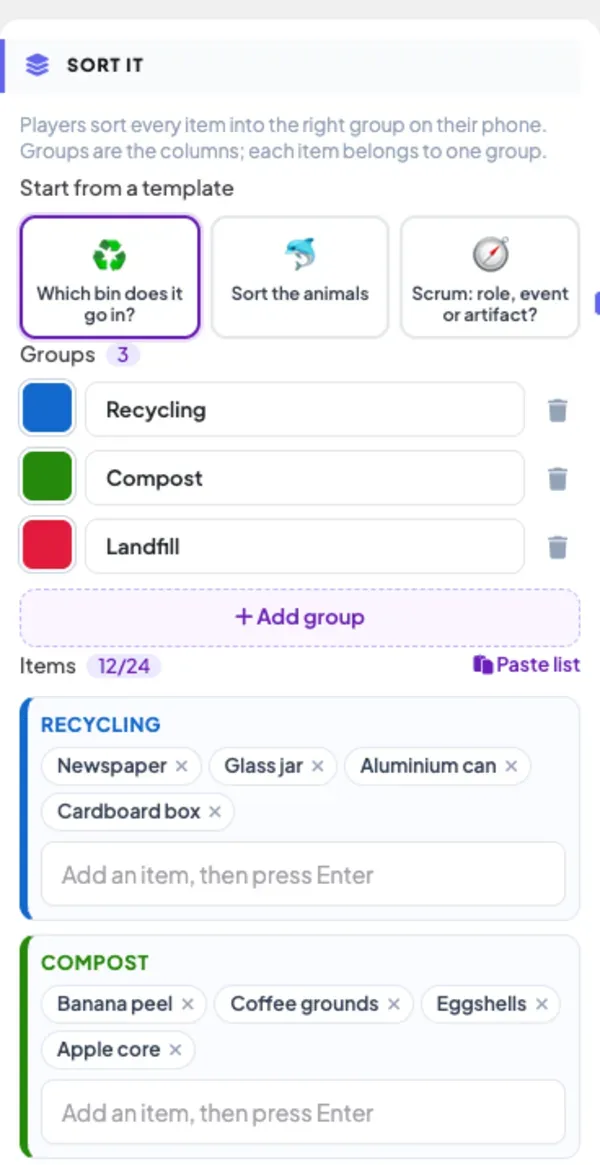This screenshot has width=600, height=1165.
Task: Remove the Banana peel item
Action: point(188,1005)
